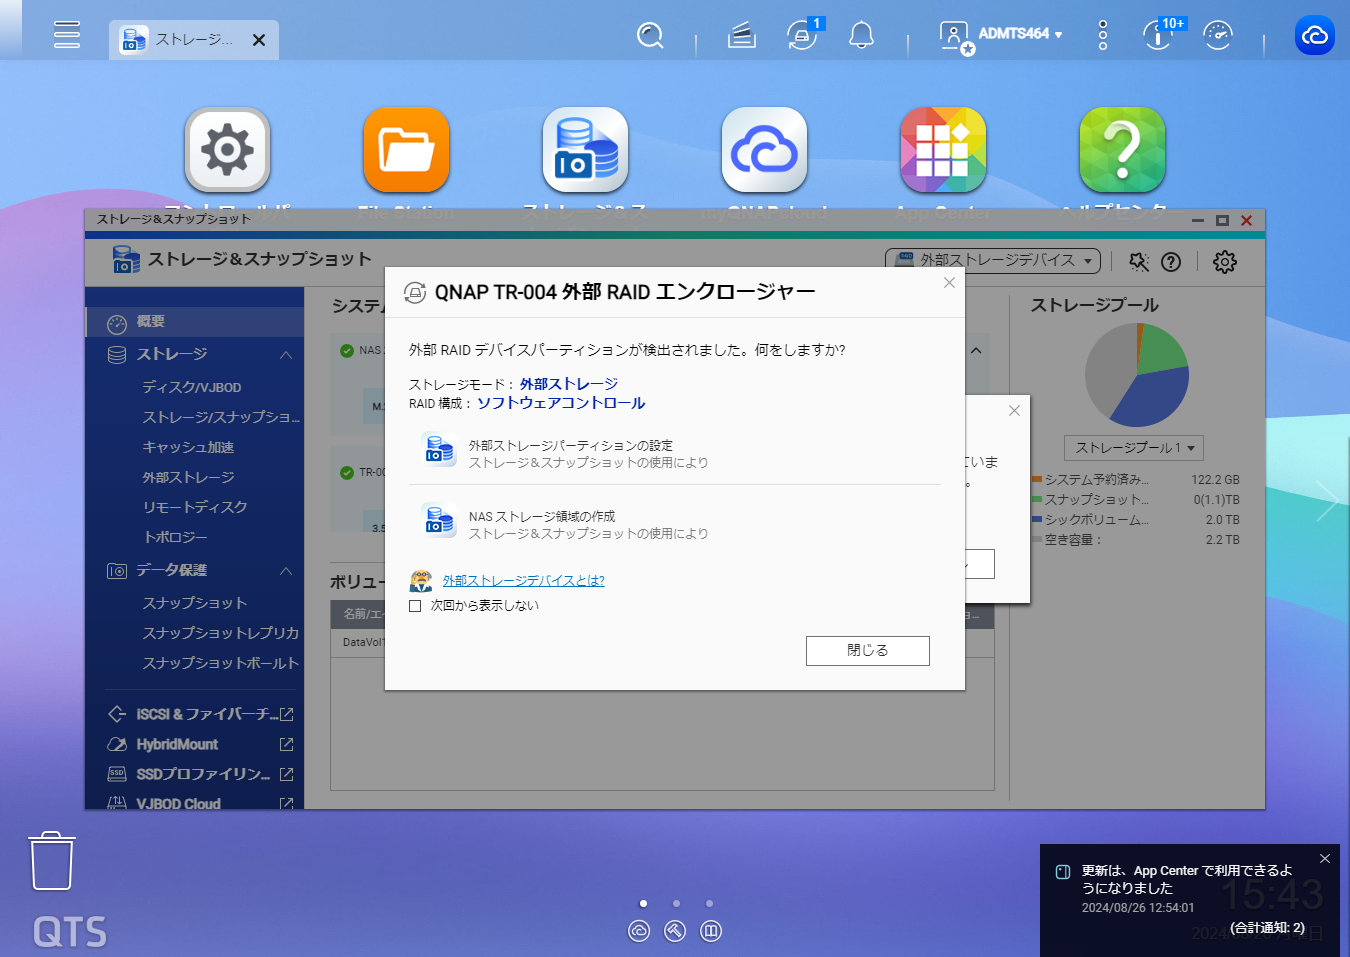The width and height of the screenshot is (1350, 957).
Task: Choose 外部ストレージパーティションの設定 option
Action: (x=675, y=453)
